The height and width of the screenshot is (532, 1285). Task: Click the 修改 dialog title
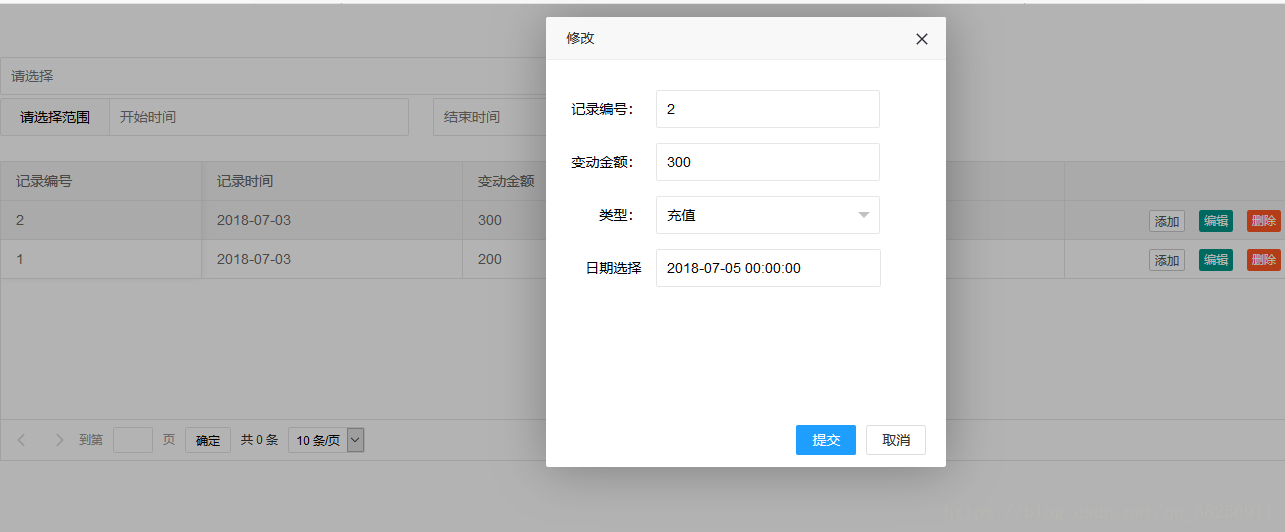click(x=580, y=38)
